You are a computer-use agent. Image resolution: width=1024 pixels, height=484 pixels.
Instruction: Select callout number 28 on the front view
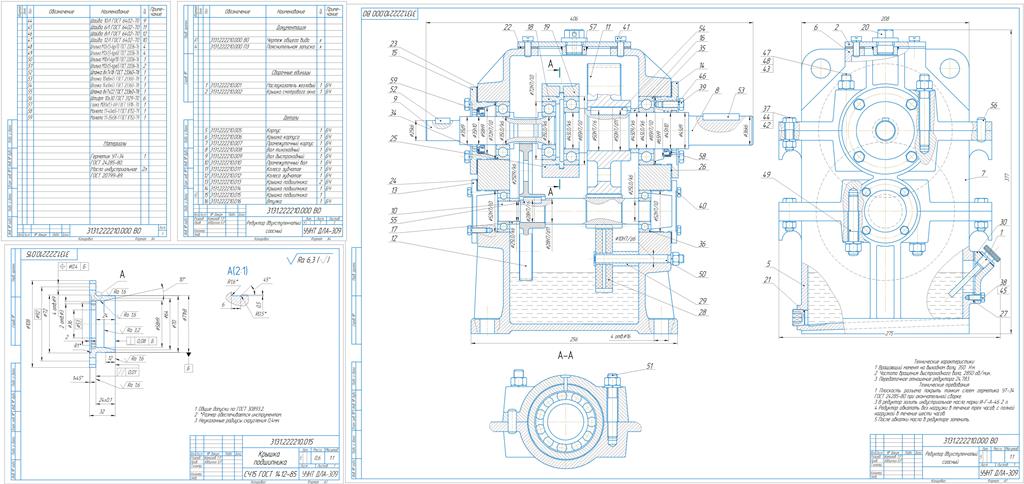(703, 313)
